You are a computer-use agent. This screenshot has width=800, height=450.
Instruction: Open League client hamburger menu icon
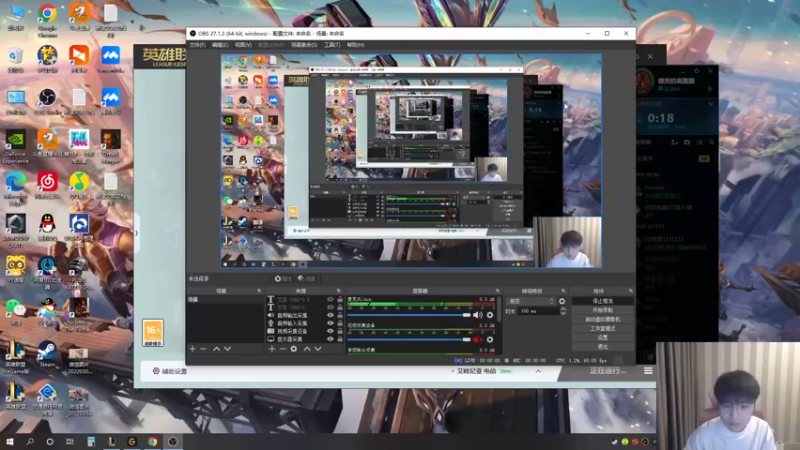648,371
